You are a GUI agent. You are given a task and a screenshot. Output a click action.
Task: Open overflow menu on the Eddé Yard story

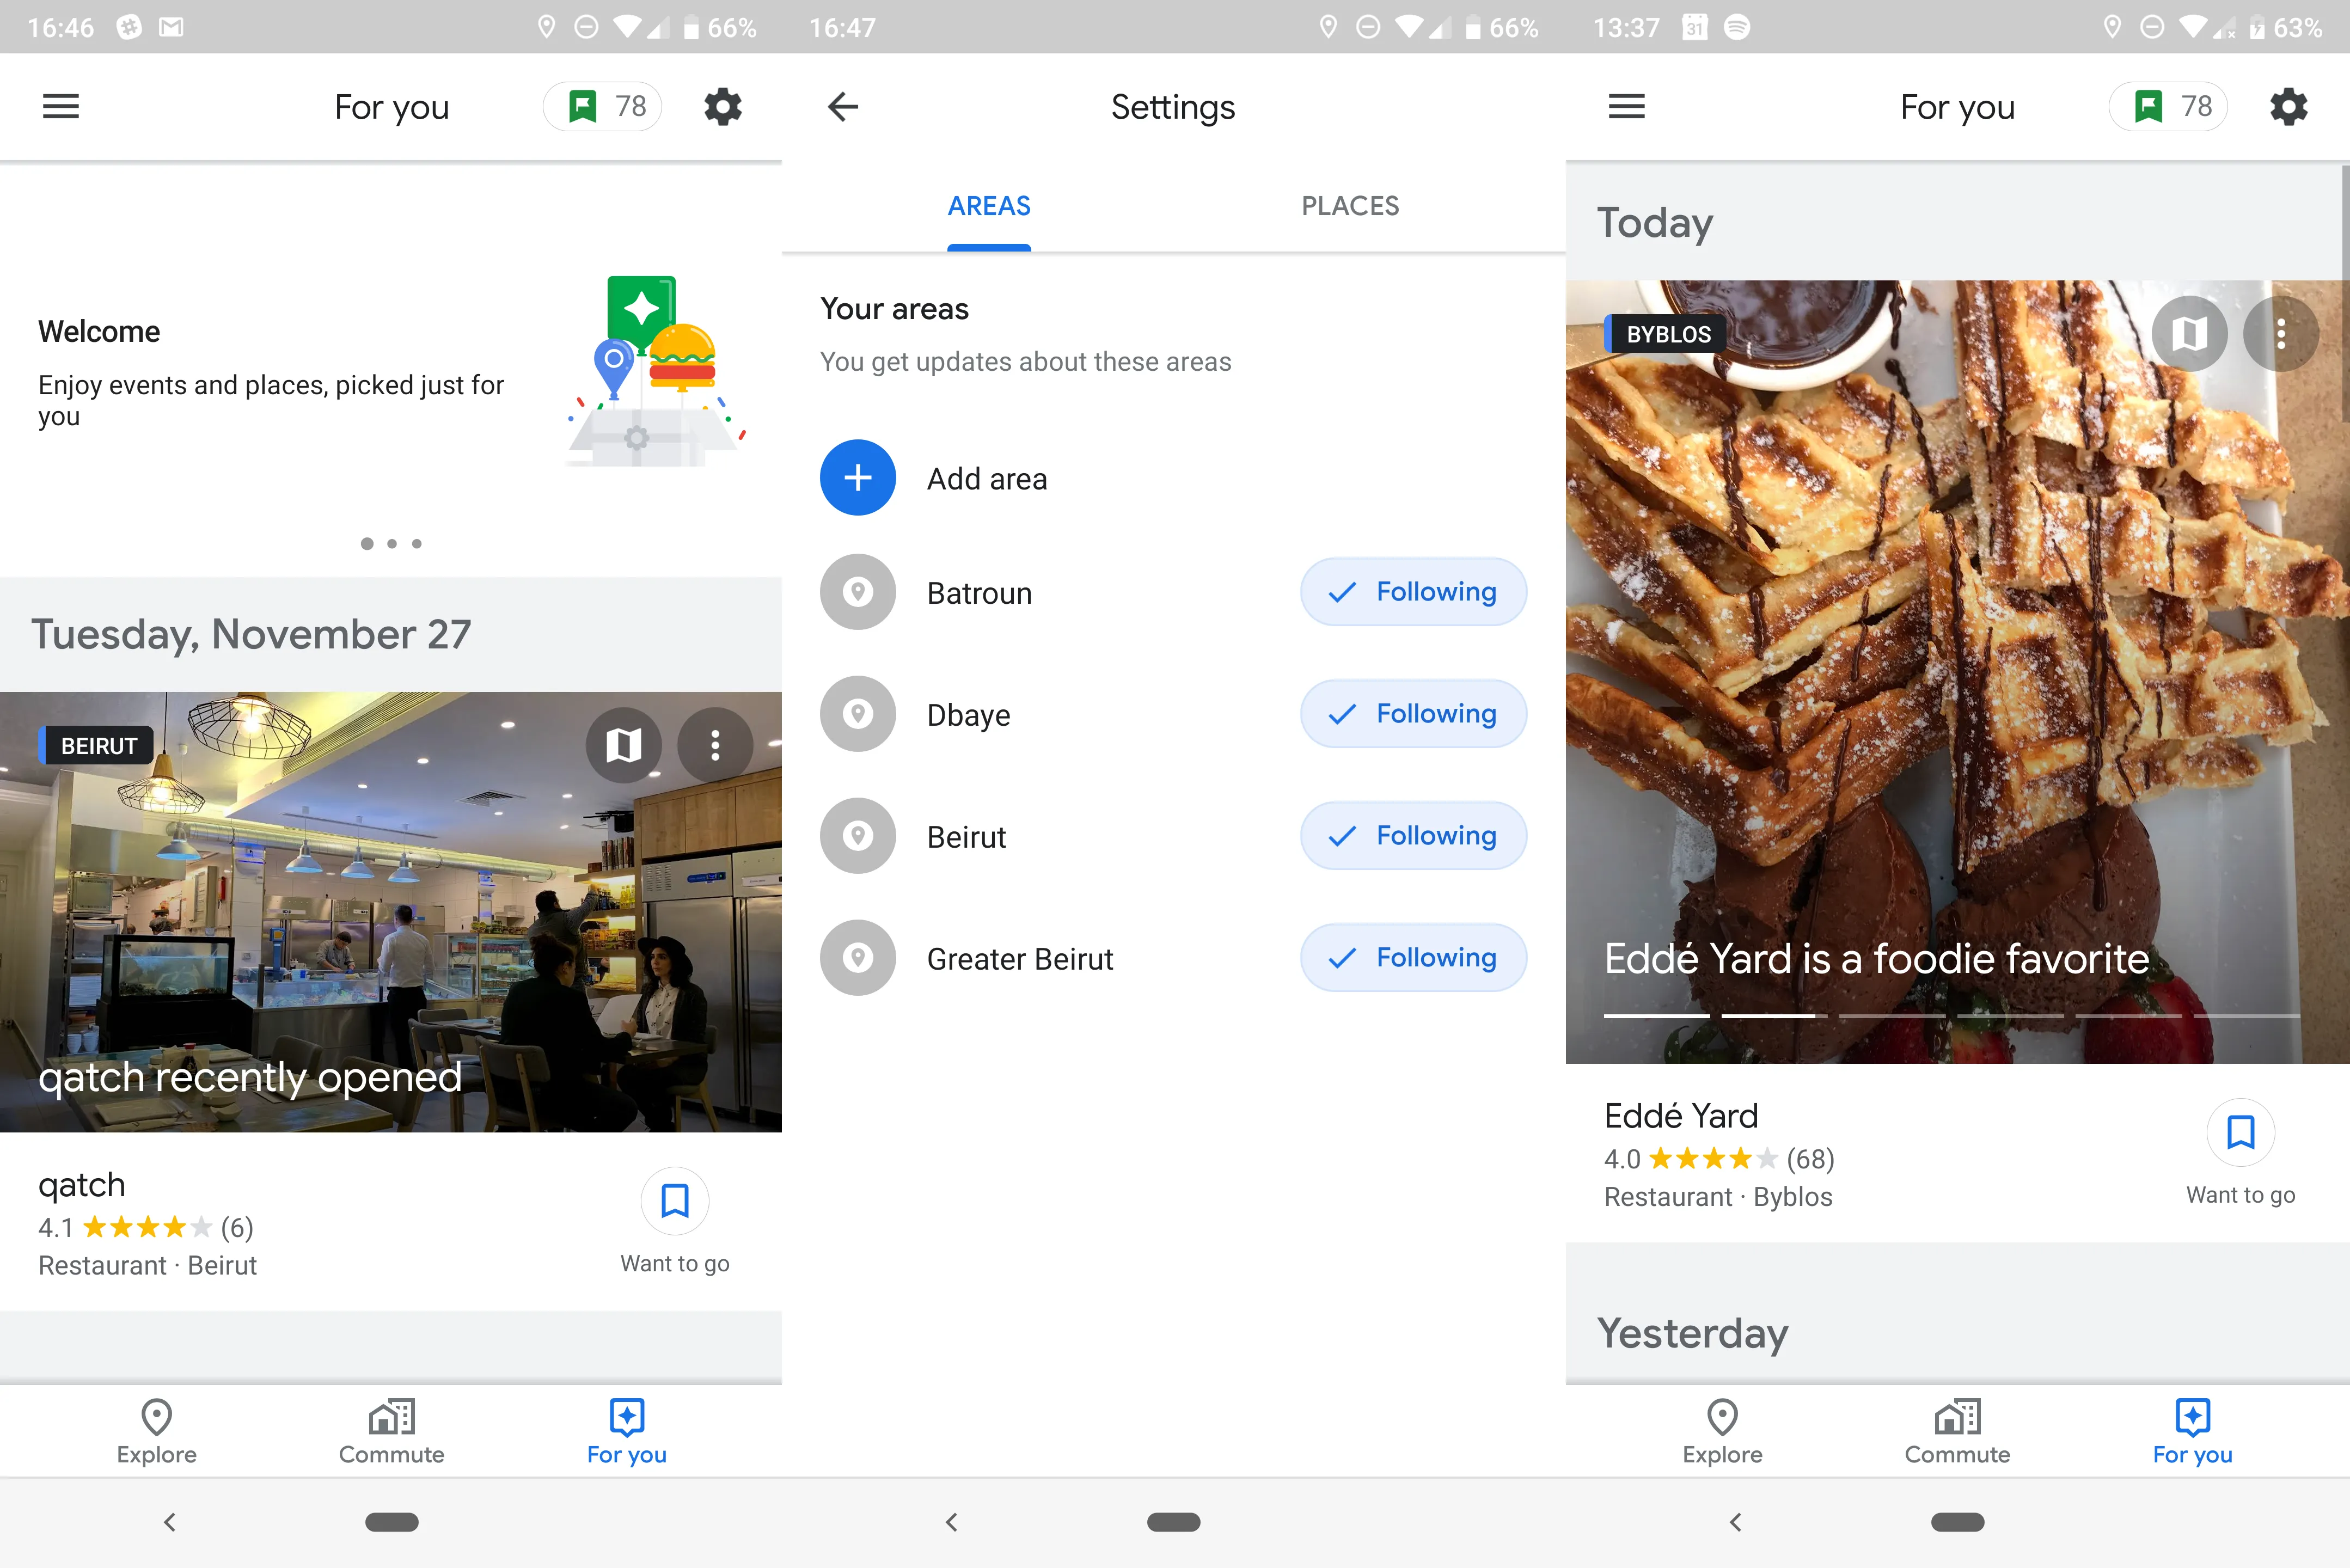(2282, 333)
